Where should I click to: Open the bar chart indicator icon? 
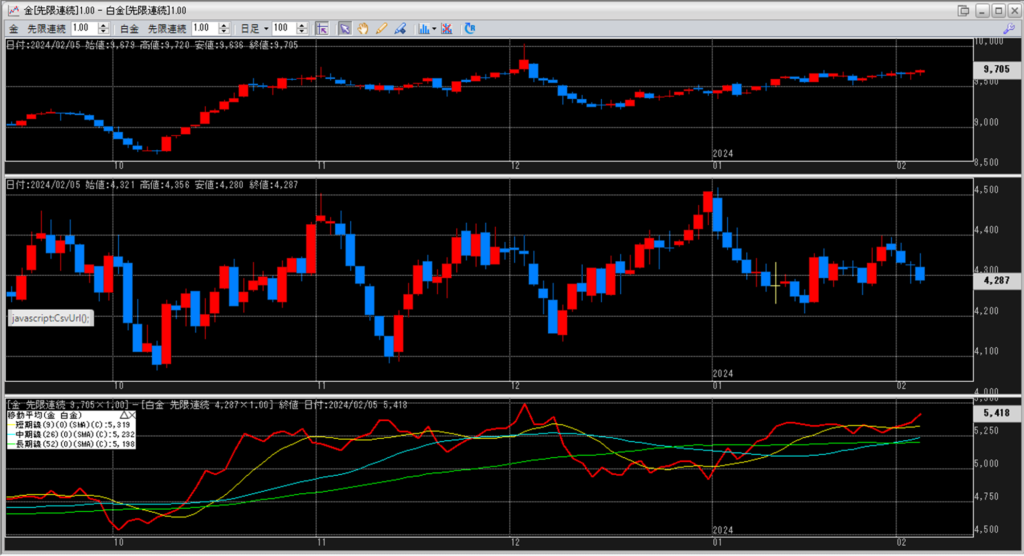coord(423,28)
